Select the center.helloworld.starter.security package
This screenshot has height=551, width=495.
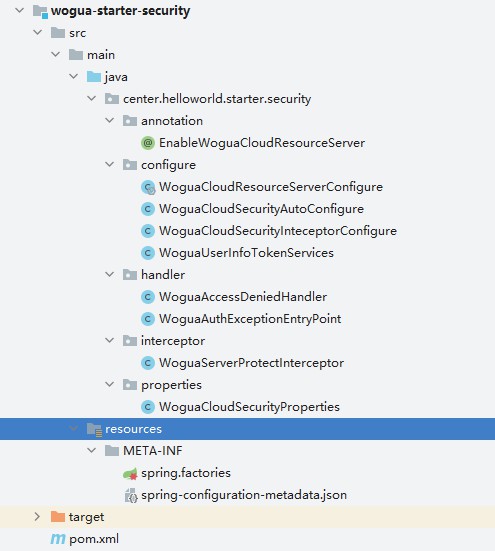[217, 99]
